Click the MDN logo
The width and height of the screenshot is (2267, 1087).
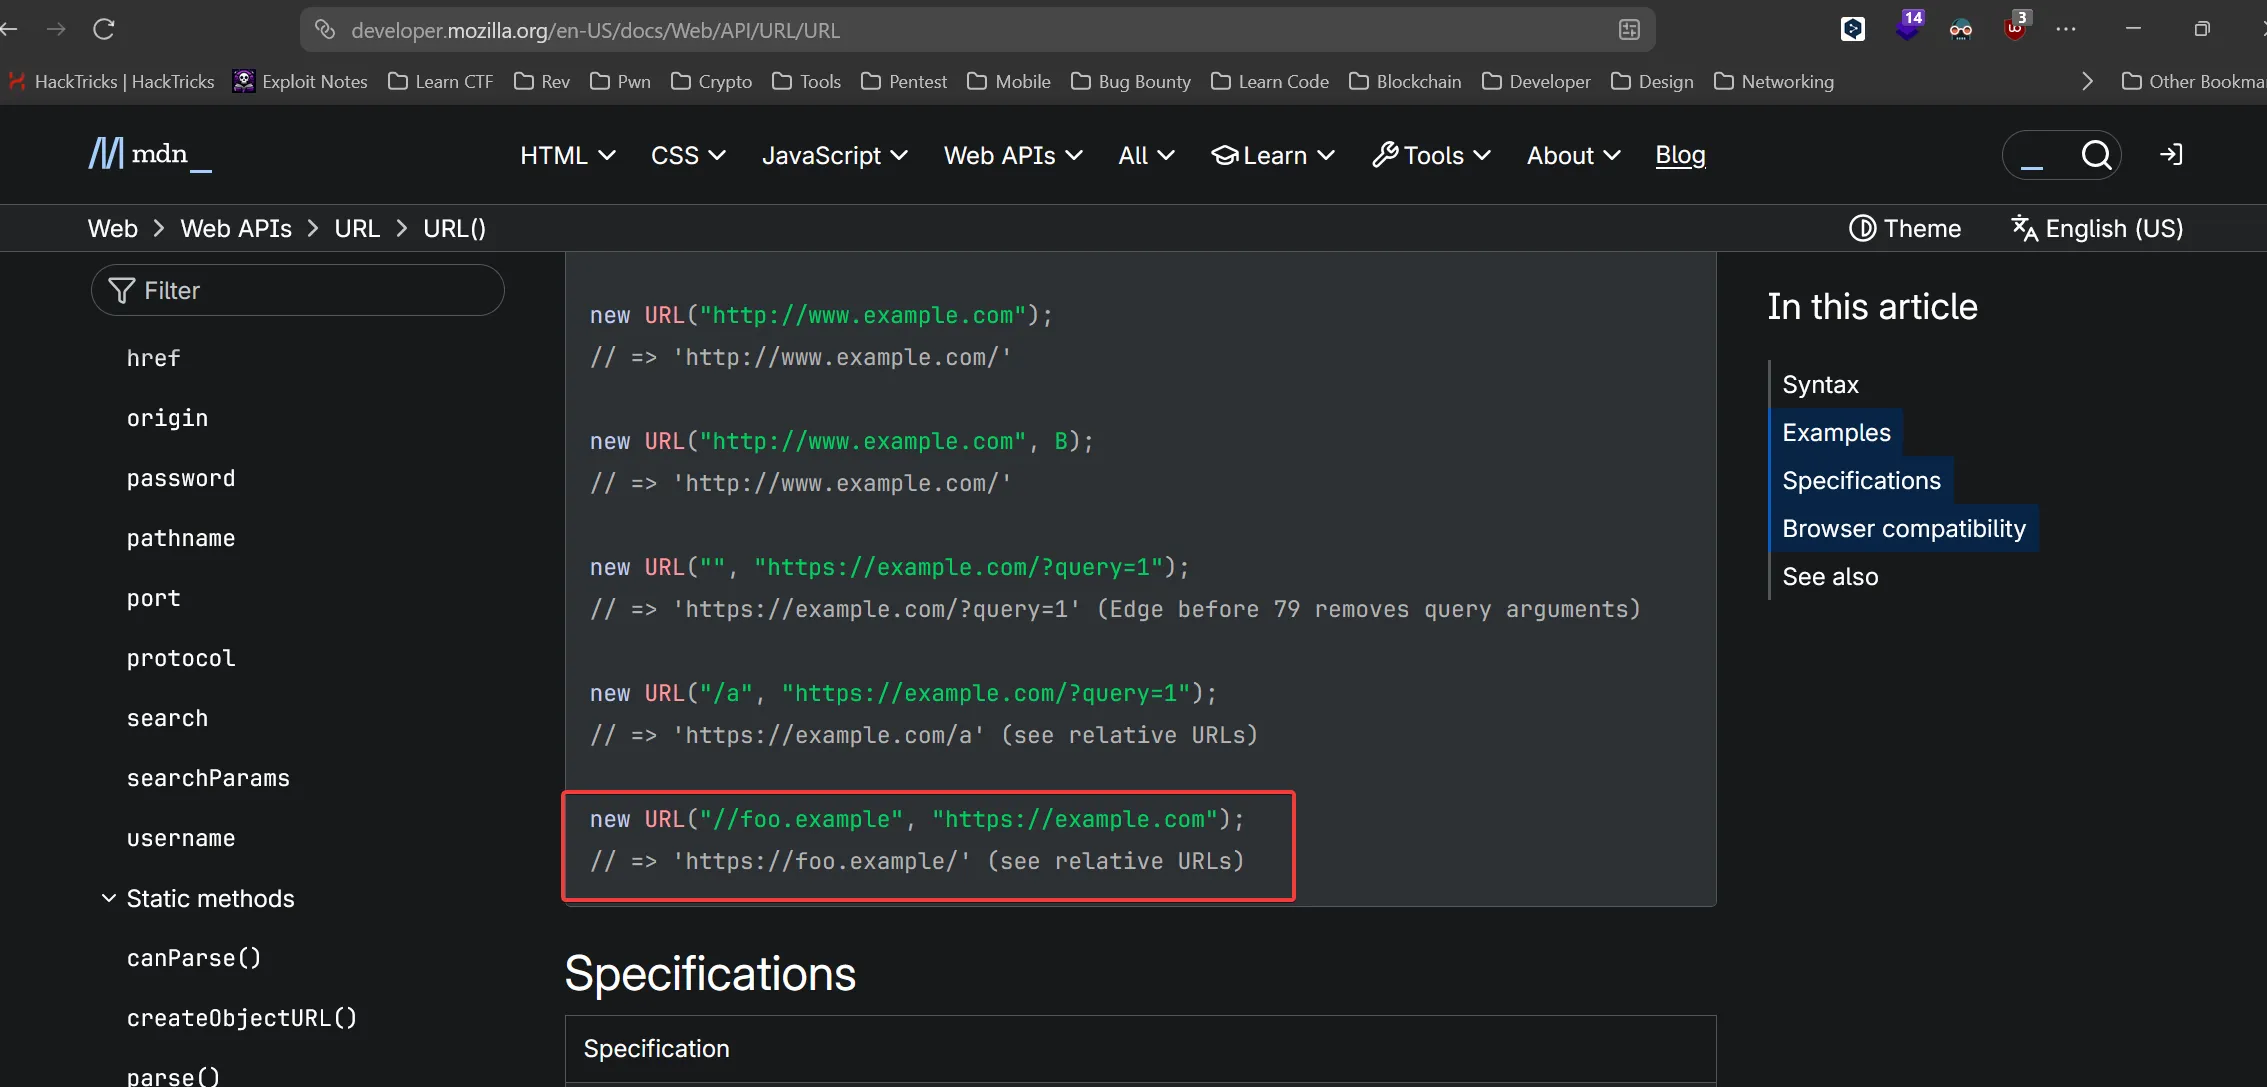coord(149,154)
